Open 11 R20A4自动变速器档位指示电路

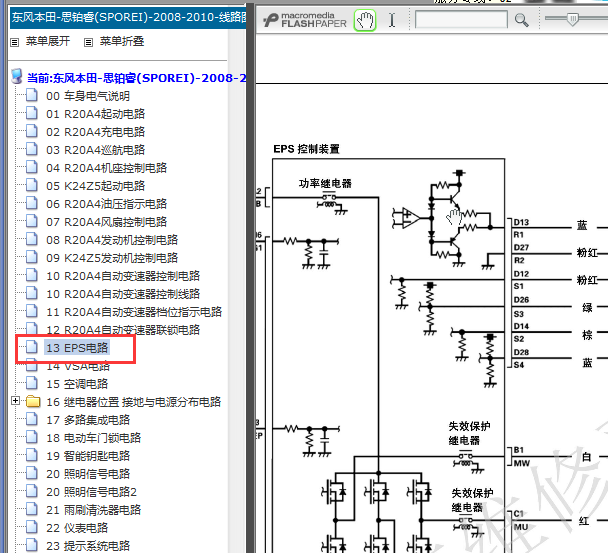pos(134,312)
